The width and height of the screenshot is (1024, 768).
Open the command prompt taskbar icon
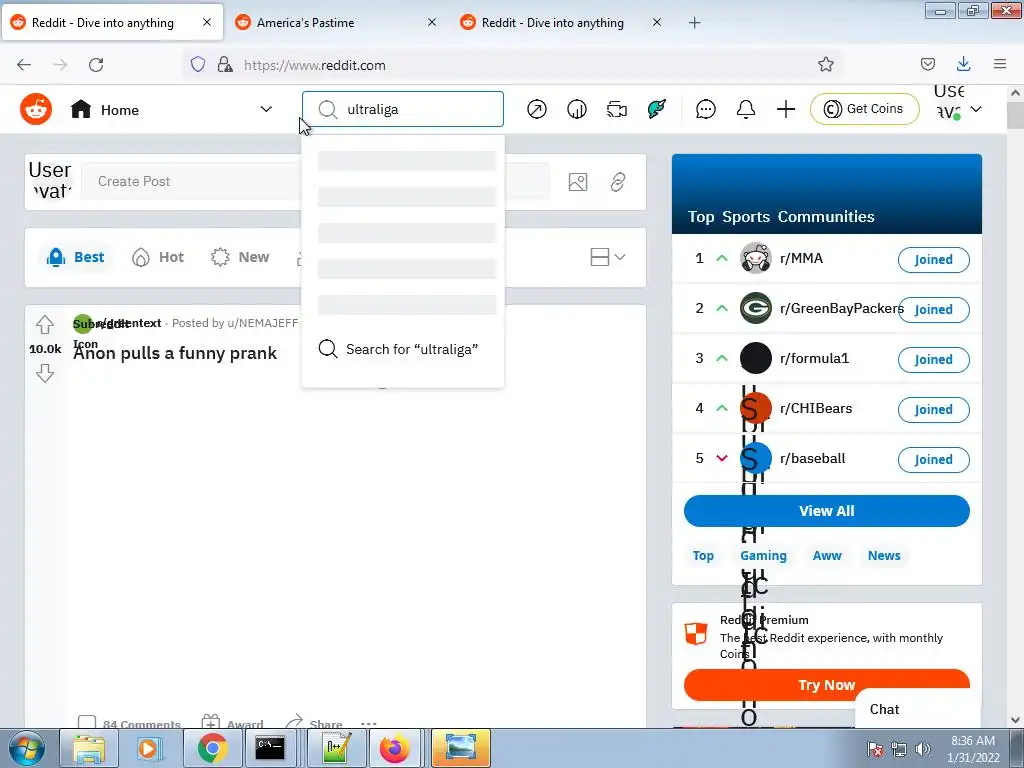pyautogui.click(x=270, y=748)
